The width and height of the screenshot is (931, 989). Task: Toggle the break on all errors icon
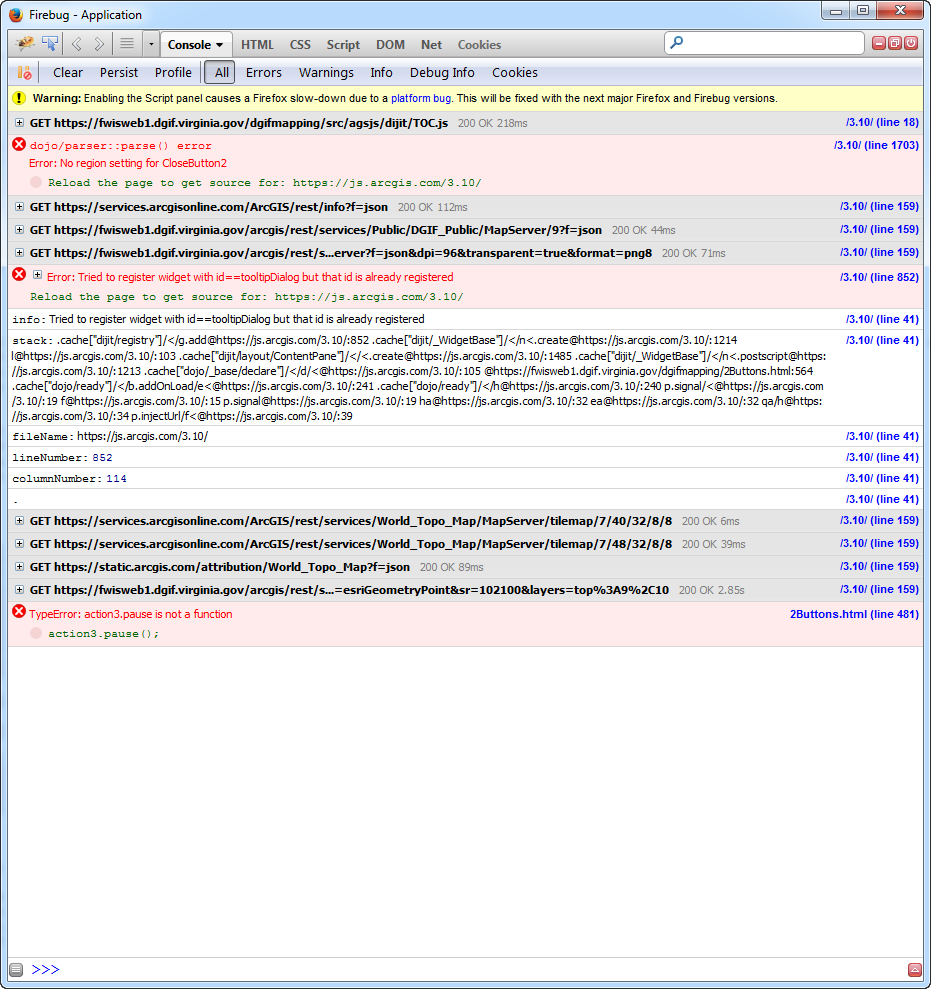[x=24, y=73]
